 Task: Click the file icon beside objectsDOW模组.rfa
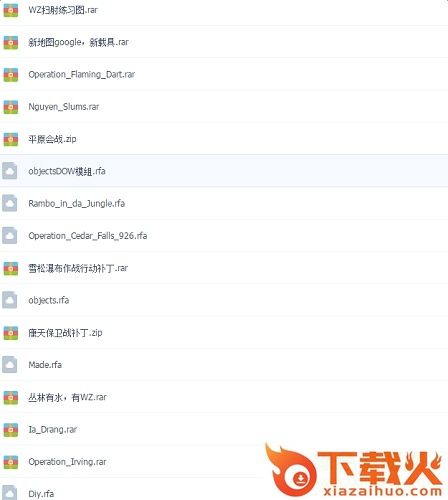[x=10, y=171]
